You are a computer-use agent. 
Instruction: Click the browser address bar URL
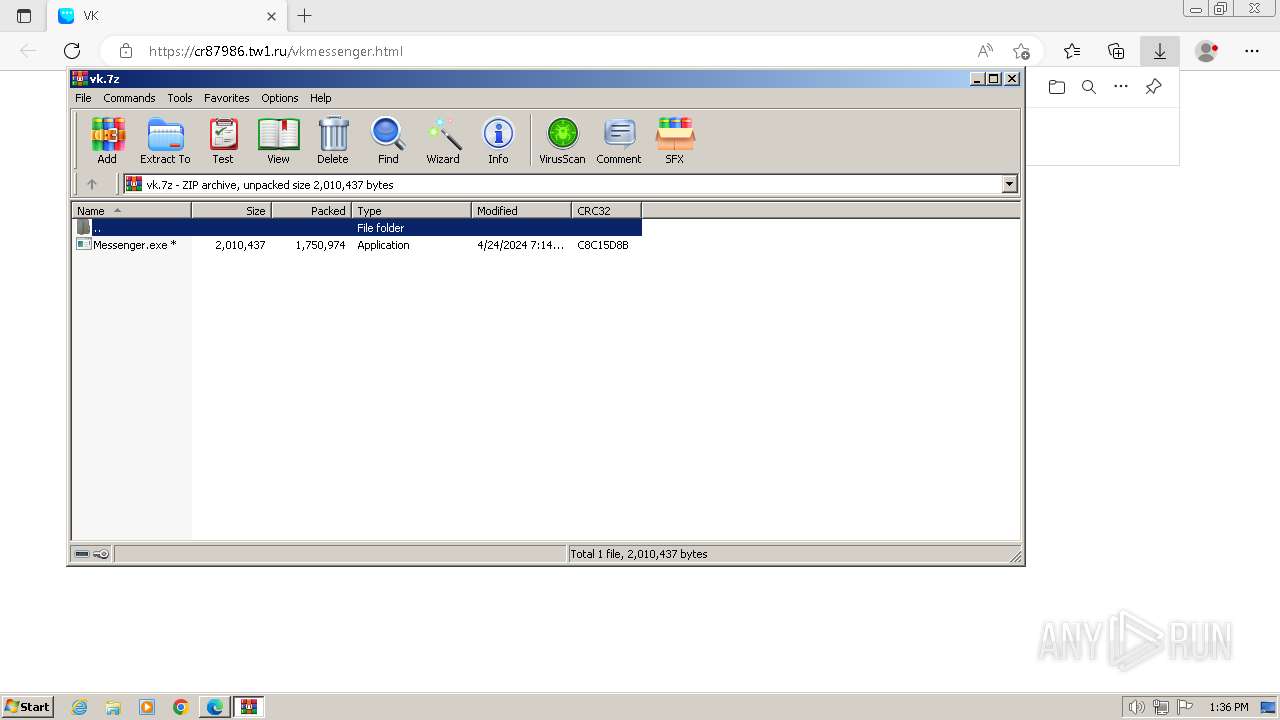[276, 51]
